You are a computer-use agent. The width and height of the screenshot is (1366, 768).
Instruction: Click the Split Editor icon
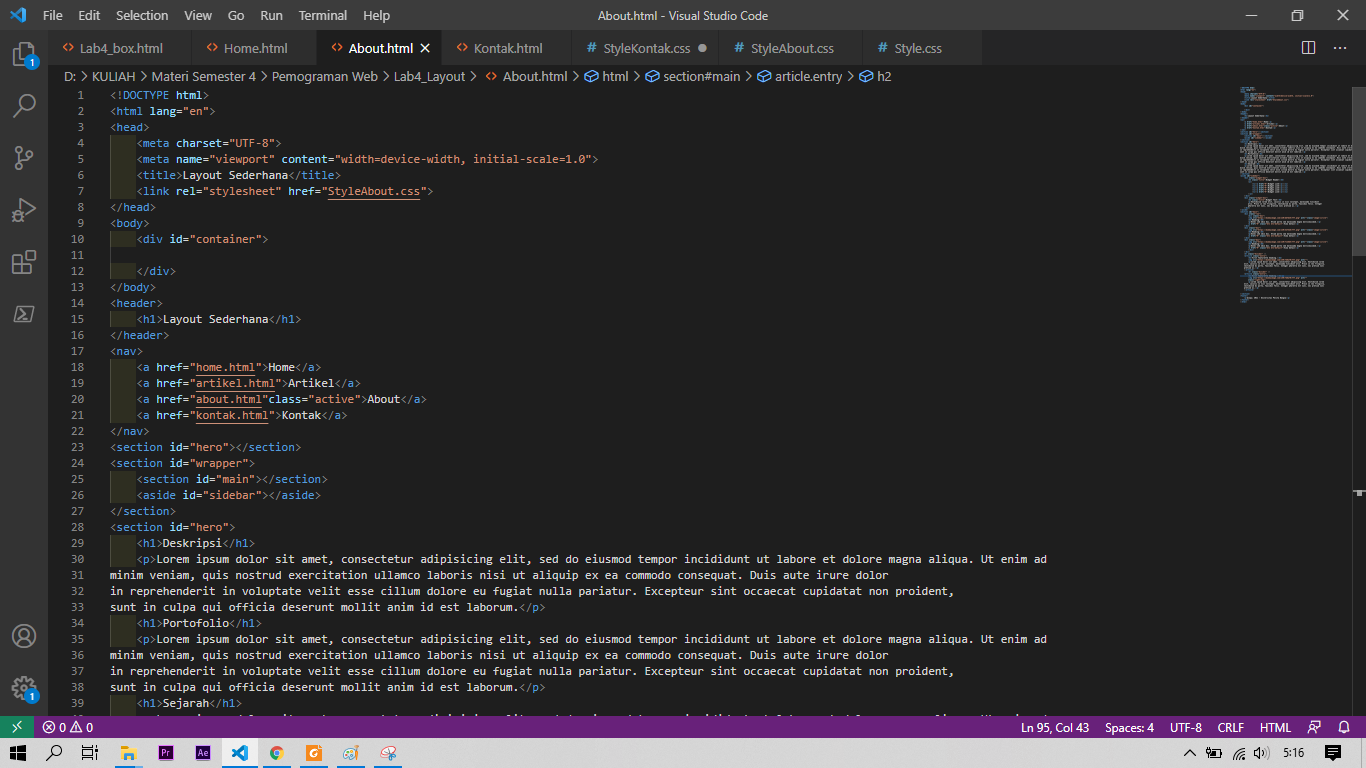[1308, 47]
